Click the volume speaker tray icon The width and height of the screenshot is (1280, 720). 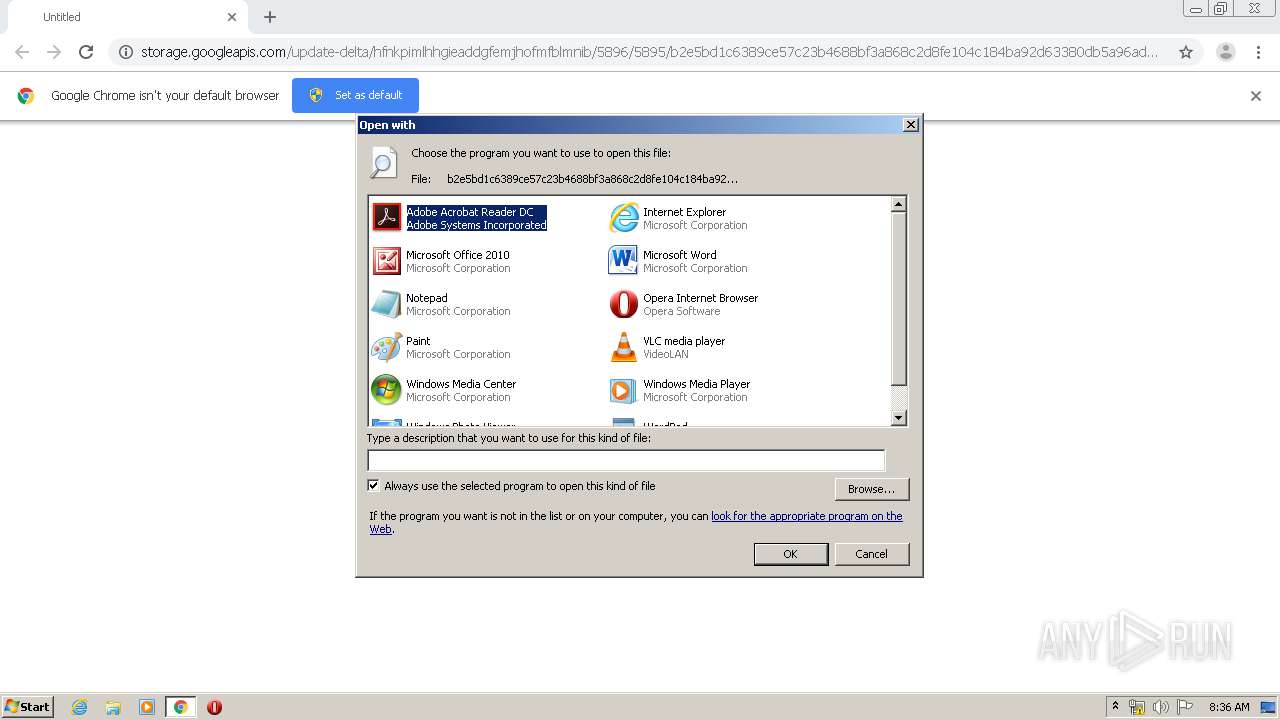(x=1161, y=707)
